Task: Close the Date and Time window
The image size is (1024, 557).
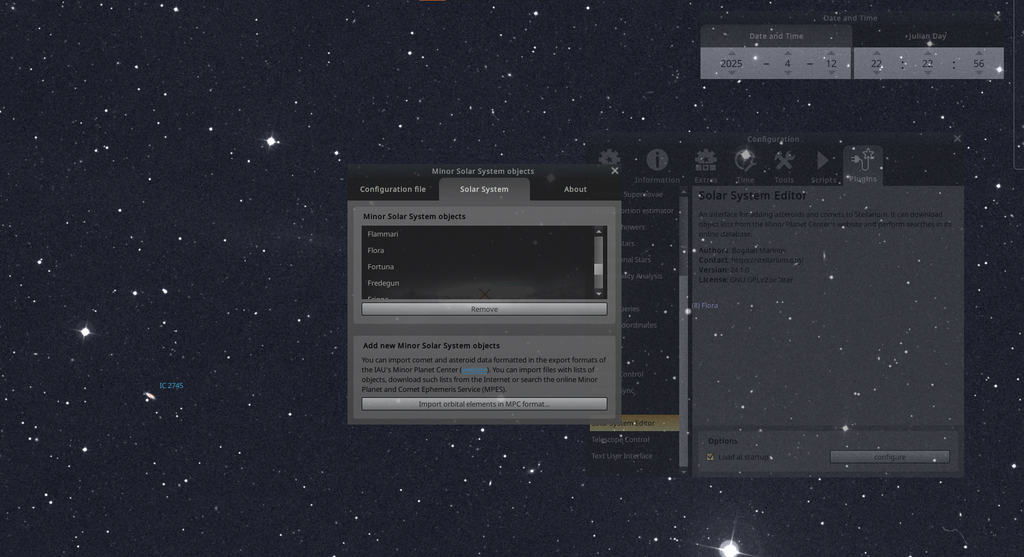Action: tap(997, 18)
